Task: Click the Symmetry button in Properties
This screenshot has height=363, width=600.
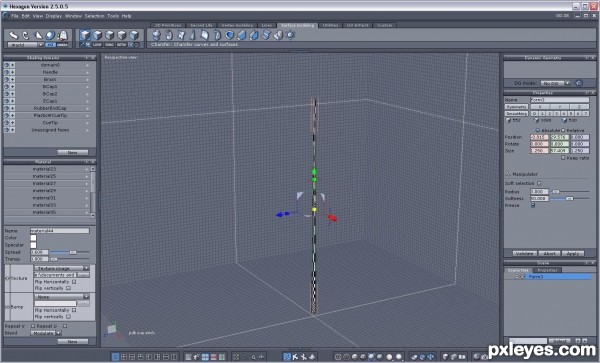Action: coord(516,107)
